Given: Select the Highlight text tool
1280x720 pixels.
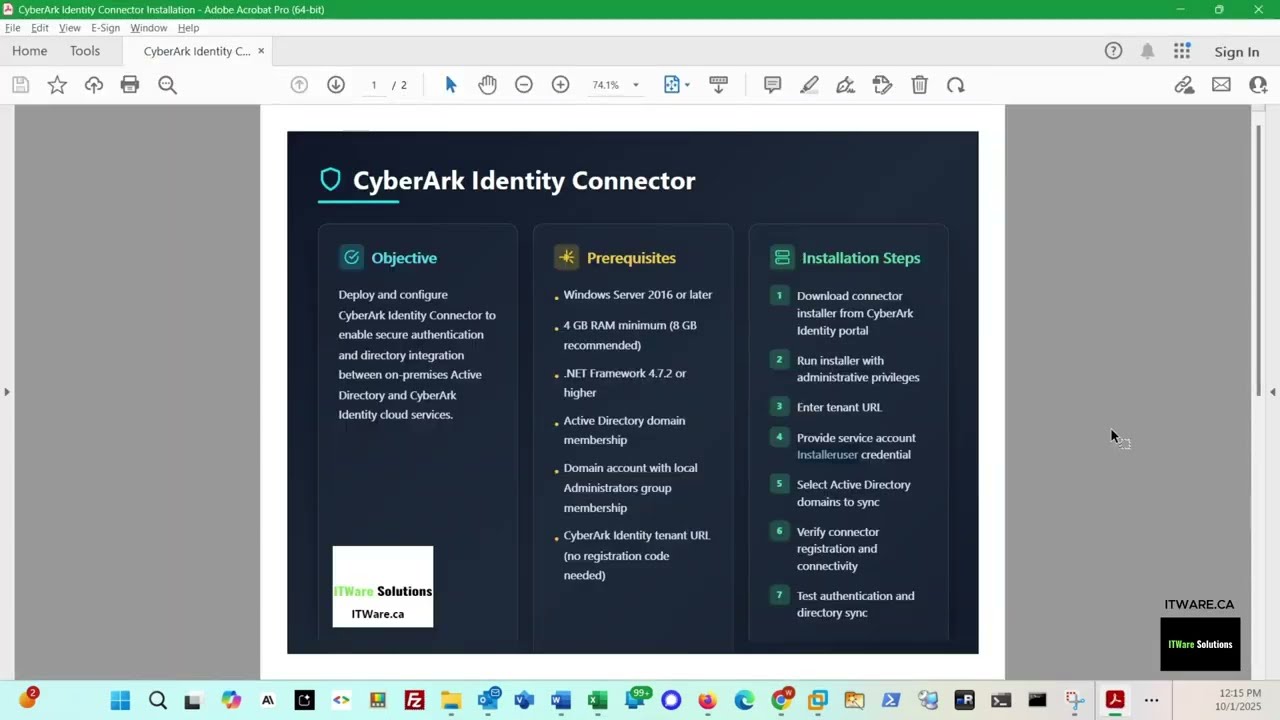Looking at the screenshot, I should pyautogui.click(x=809, y=85).
